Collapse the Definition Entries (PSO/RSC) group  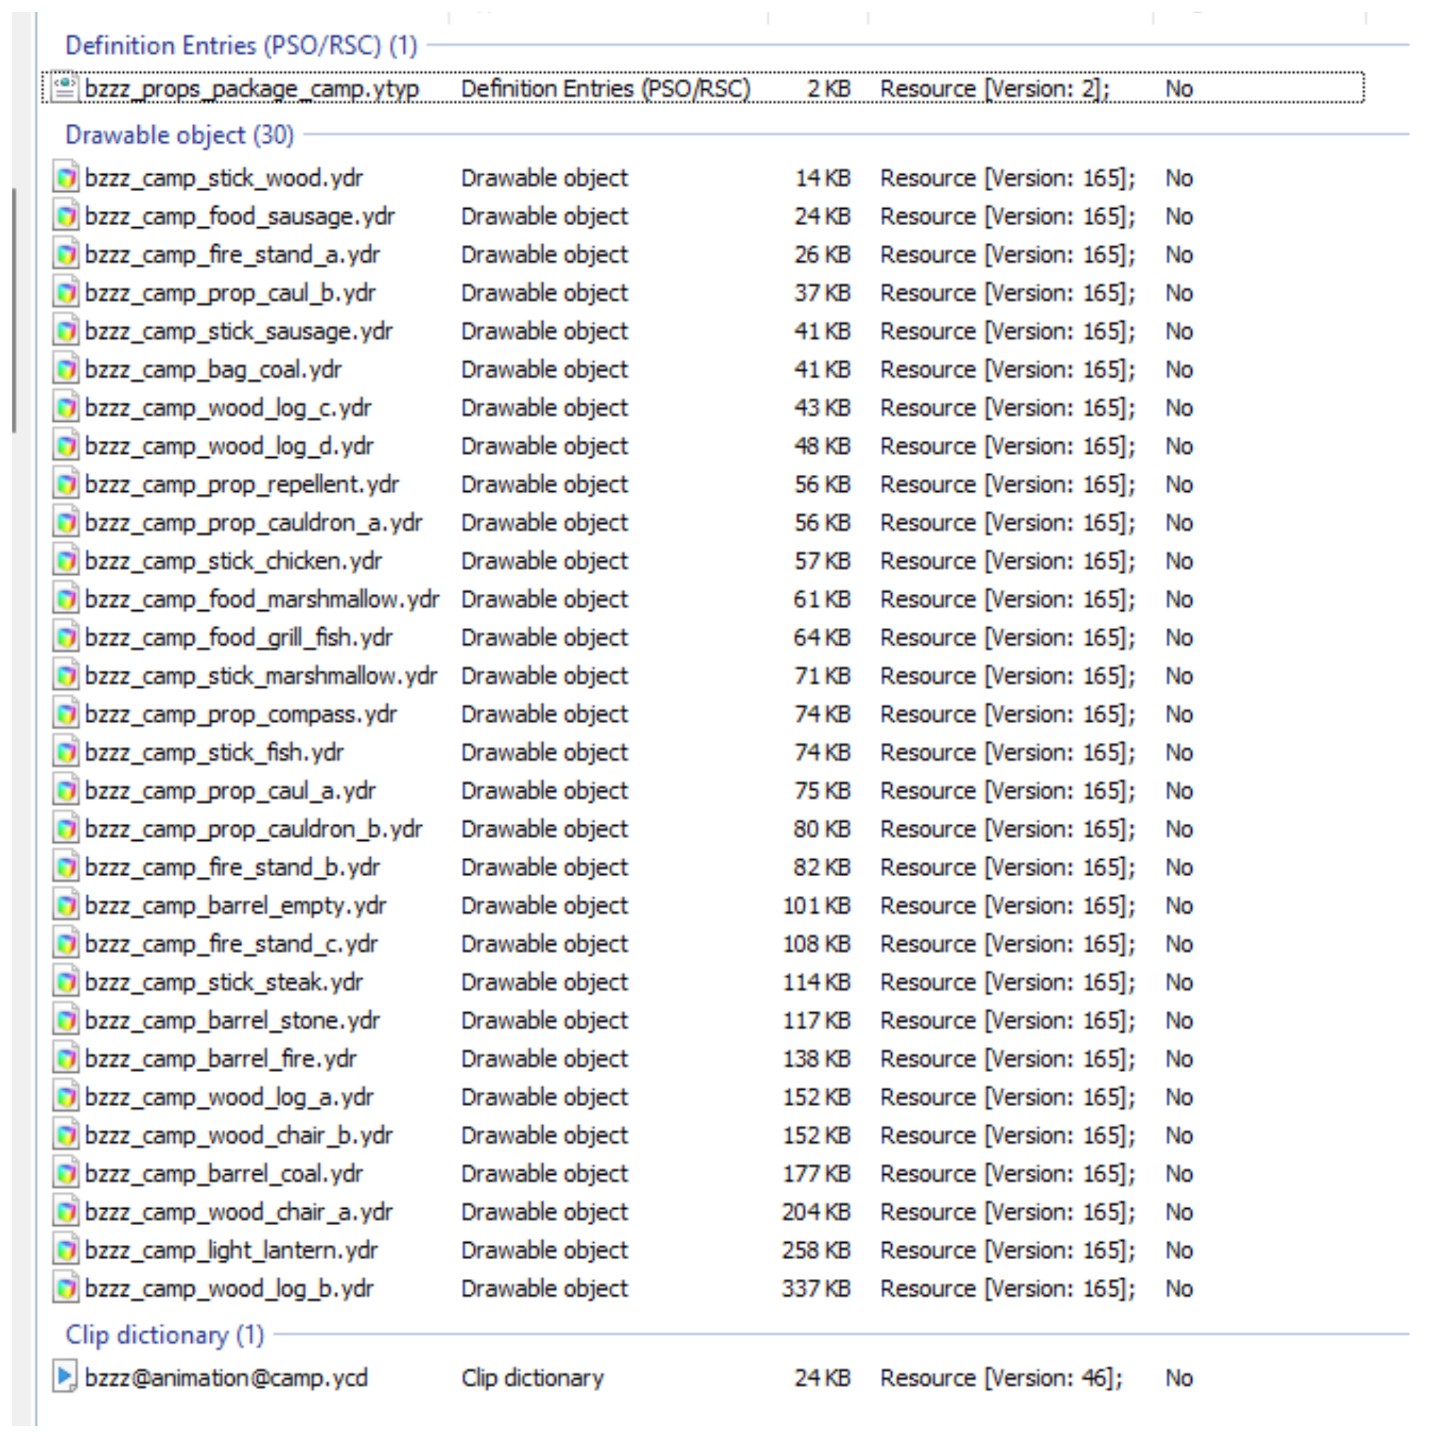(241, 45)
